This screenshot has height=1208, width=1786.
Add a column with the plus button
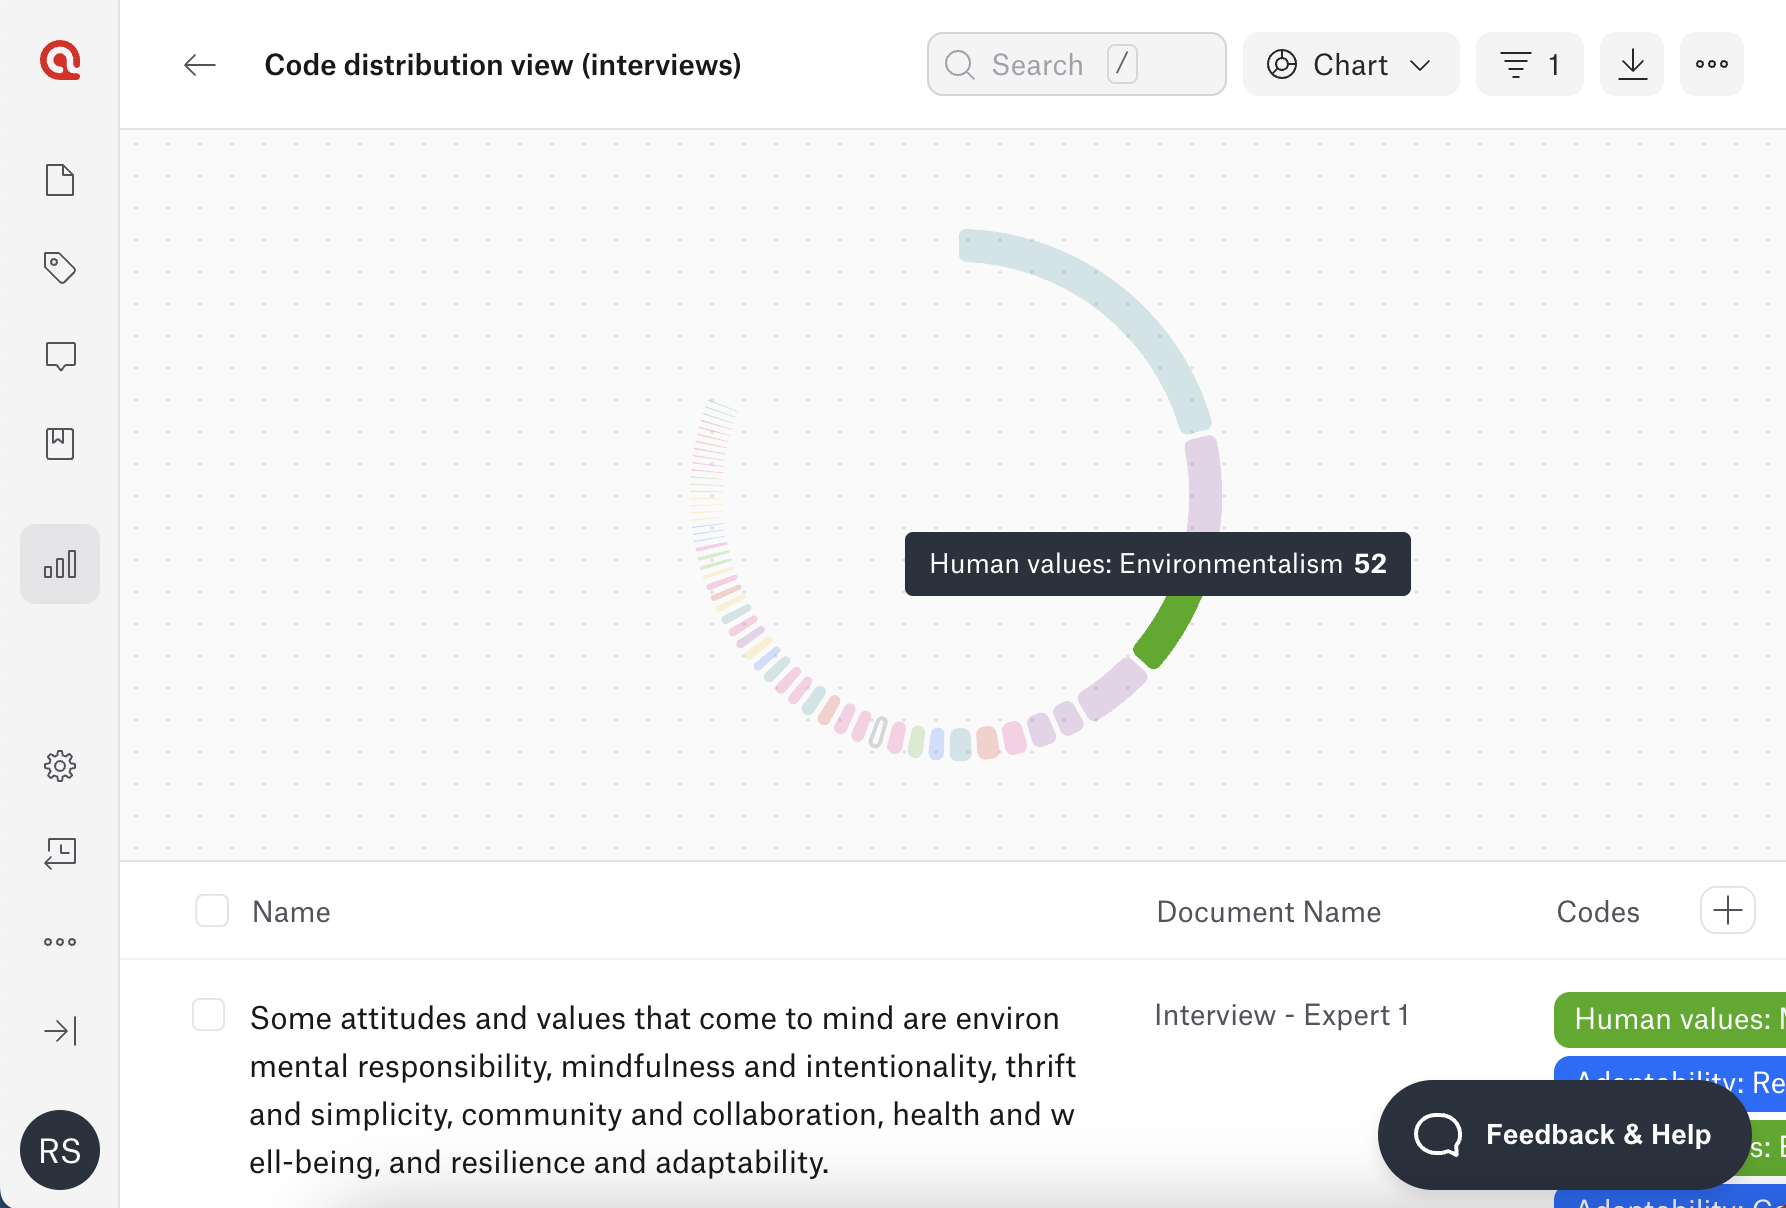pos(1727,911)
